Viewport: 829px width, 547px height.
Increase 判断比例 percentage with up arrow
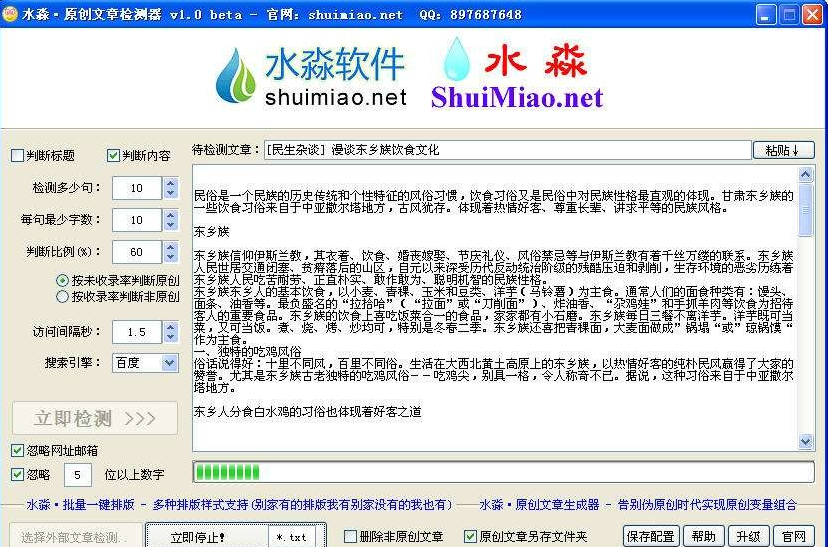(170, 247)
